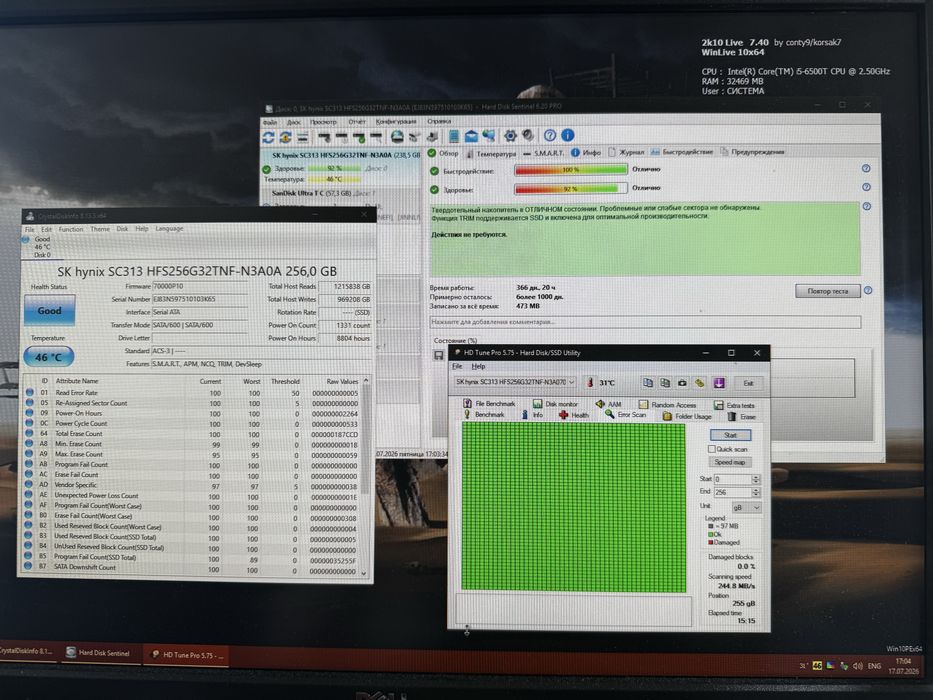Click help icon next to Повтор теста button
Image resolution: width=933 pixels, height=700 pixels.
click(x=868, y=290)
